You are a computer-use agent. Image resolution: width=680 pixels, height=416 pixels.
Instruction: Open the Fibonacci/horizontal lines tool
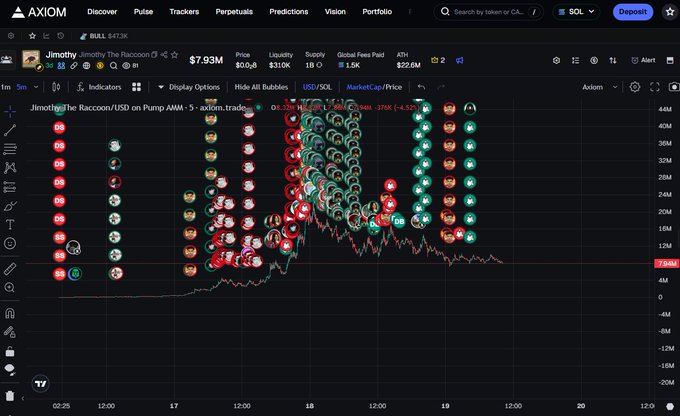click(10, 149)
